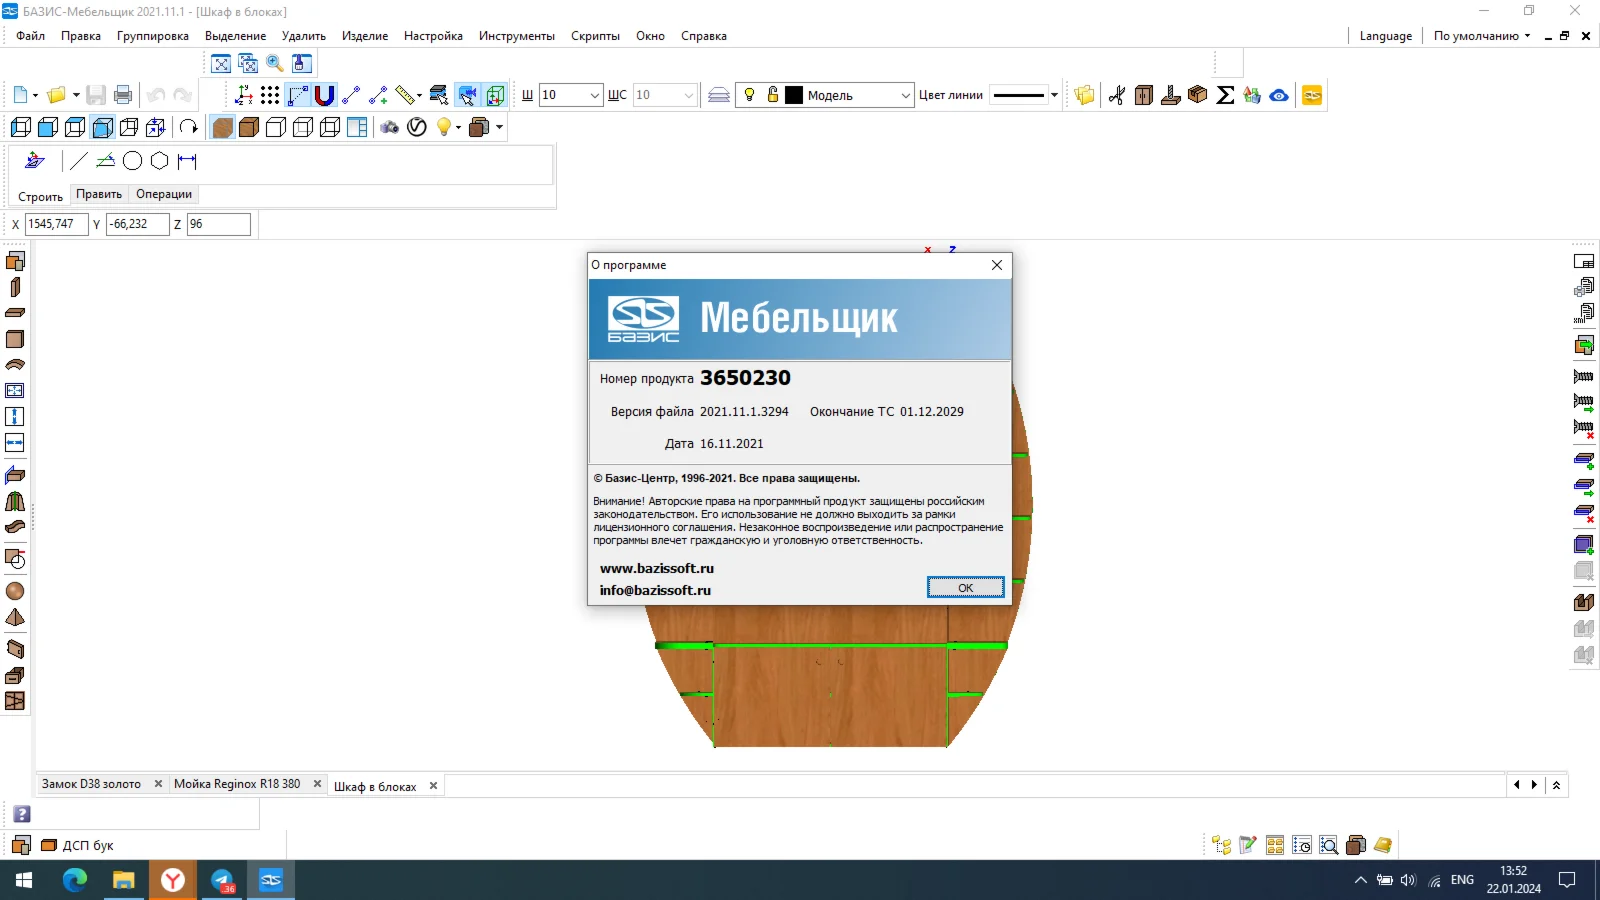Viewport: 1600px width, 900px height.
Task: Click the show-all fit view icon
Action: tap(221, 64)
